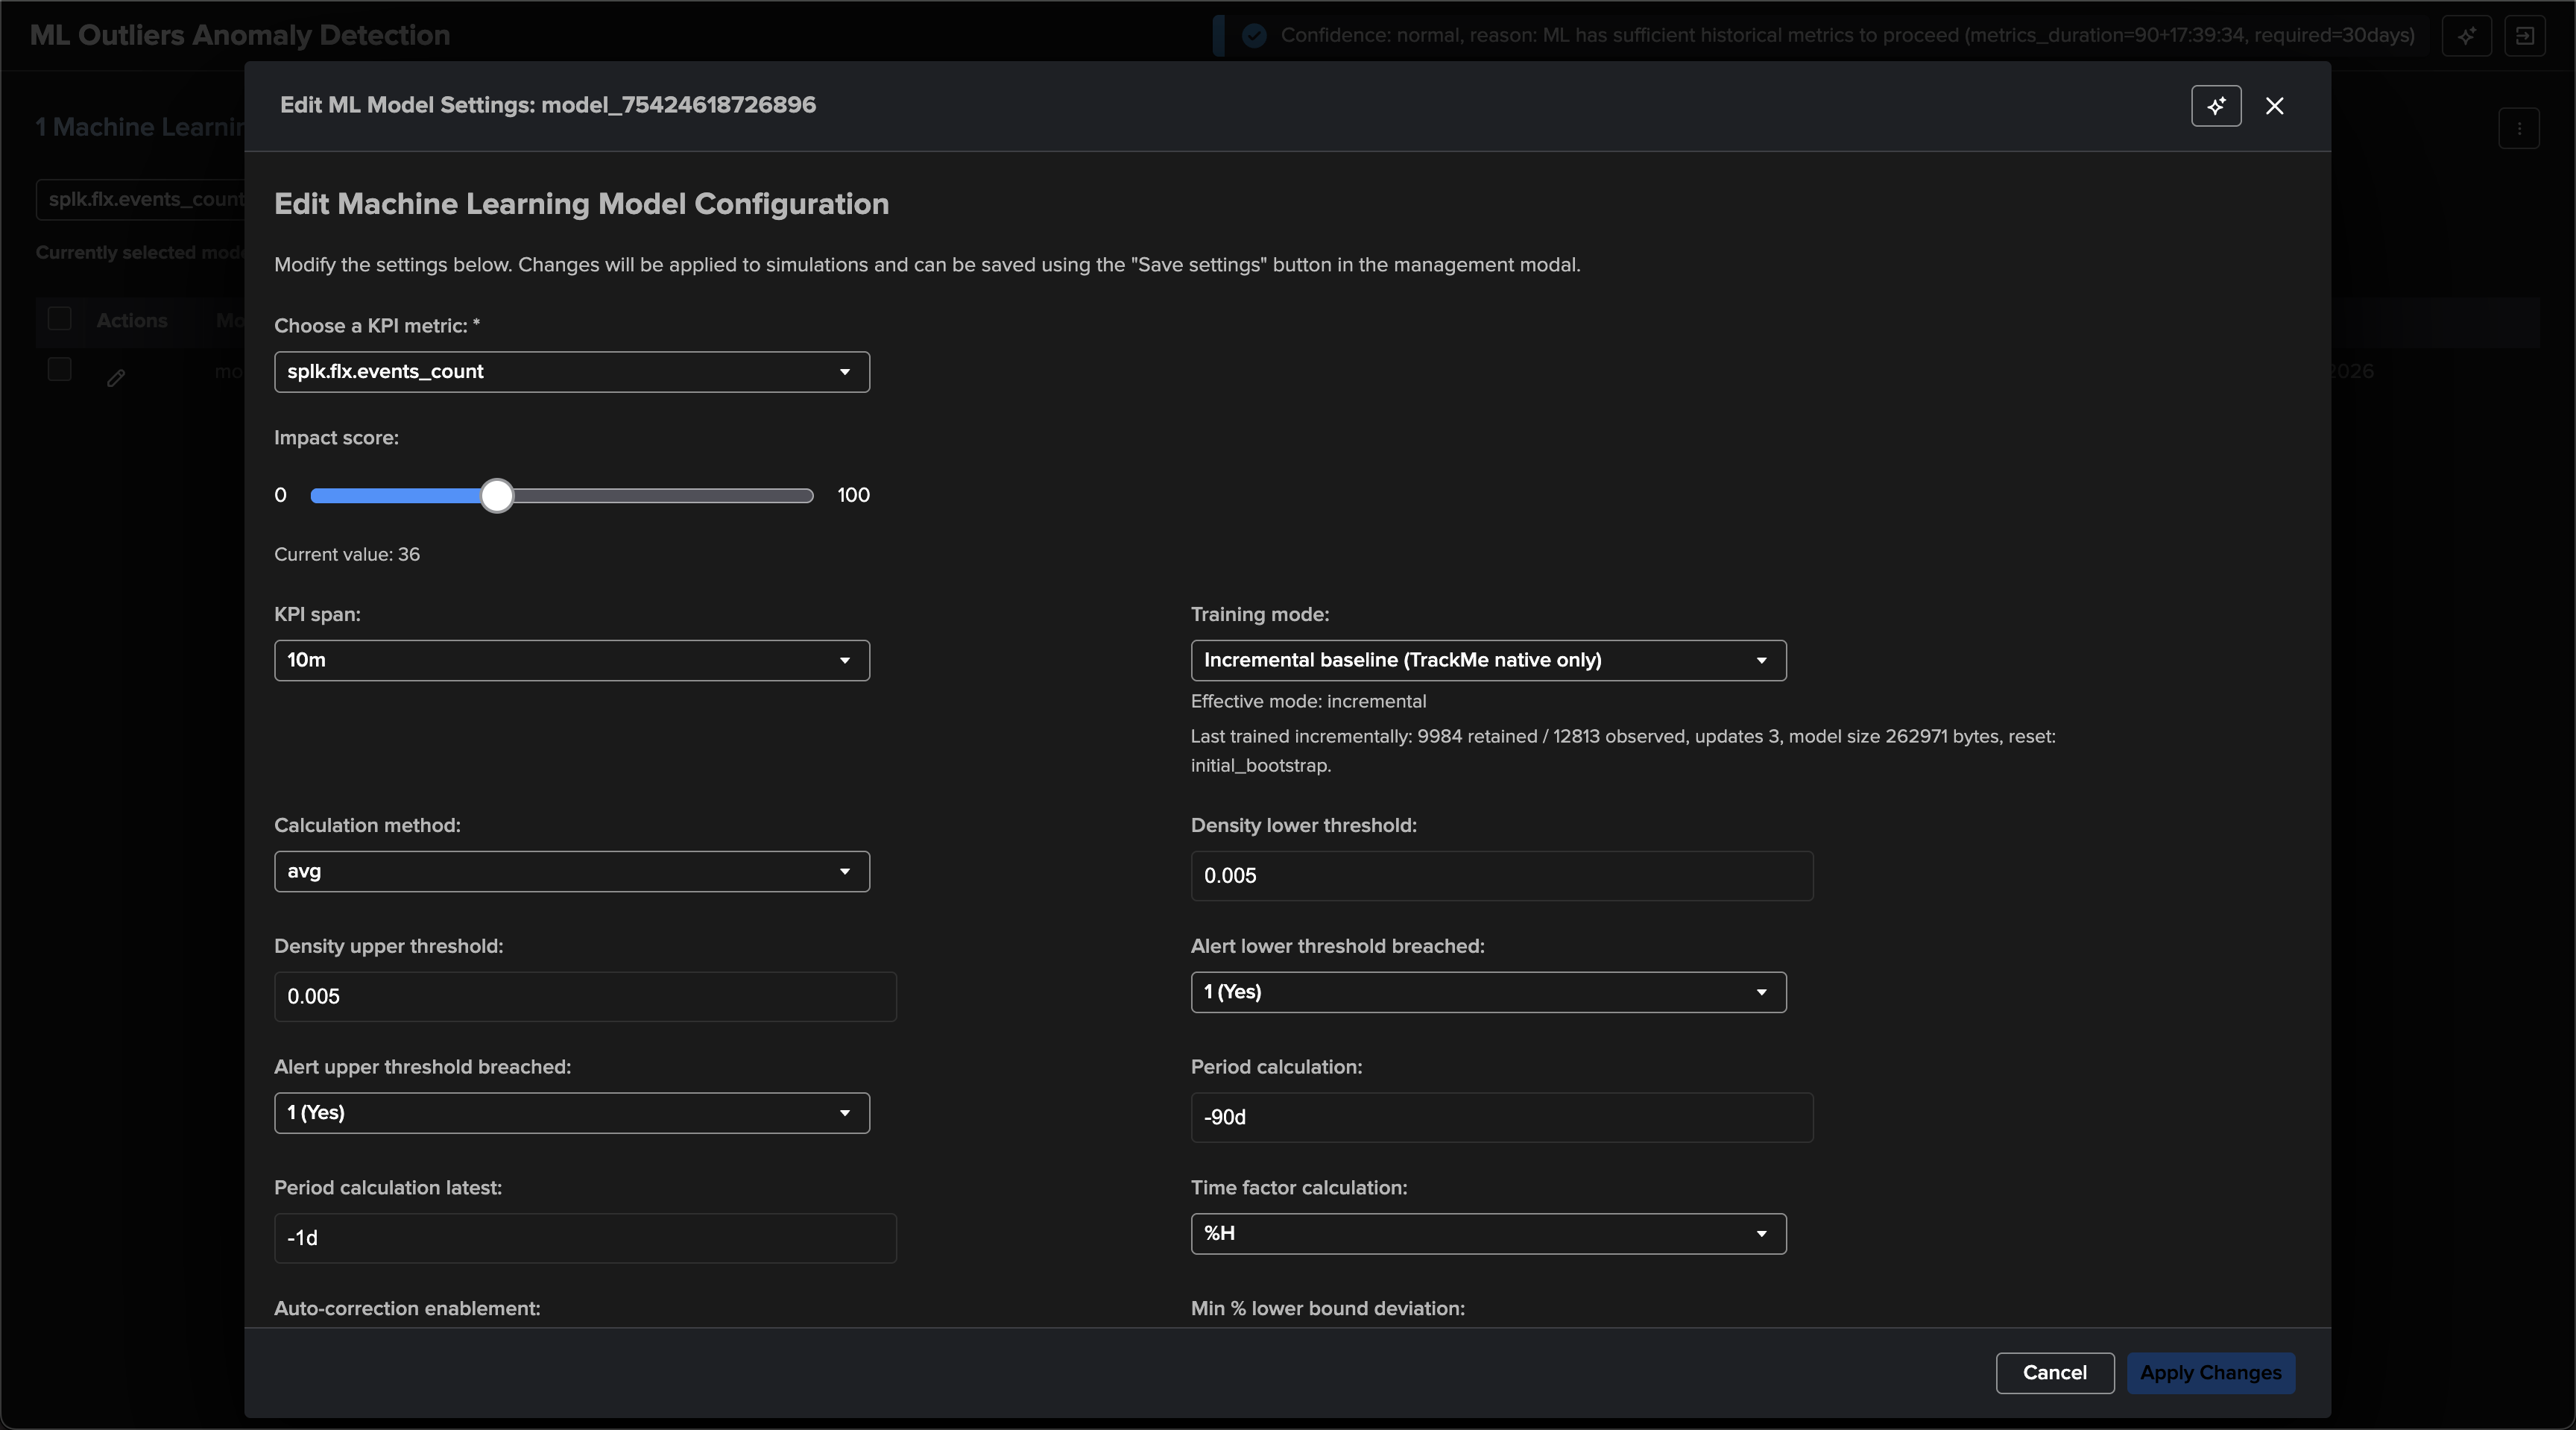Screen dimensions: 2576x1430
Task: Click the 'Current value: 36' text
Action: (347, 555)
